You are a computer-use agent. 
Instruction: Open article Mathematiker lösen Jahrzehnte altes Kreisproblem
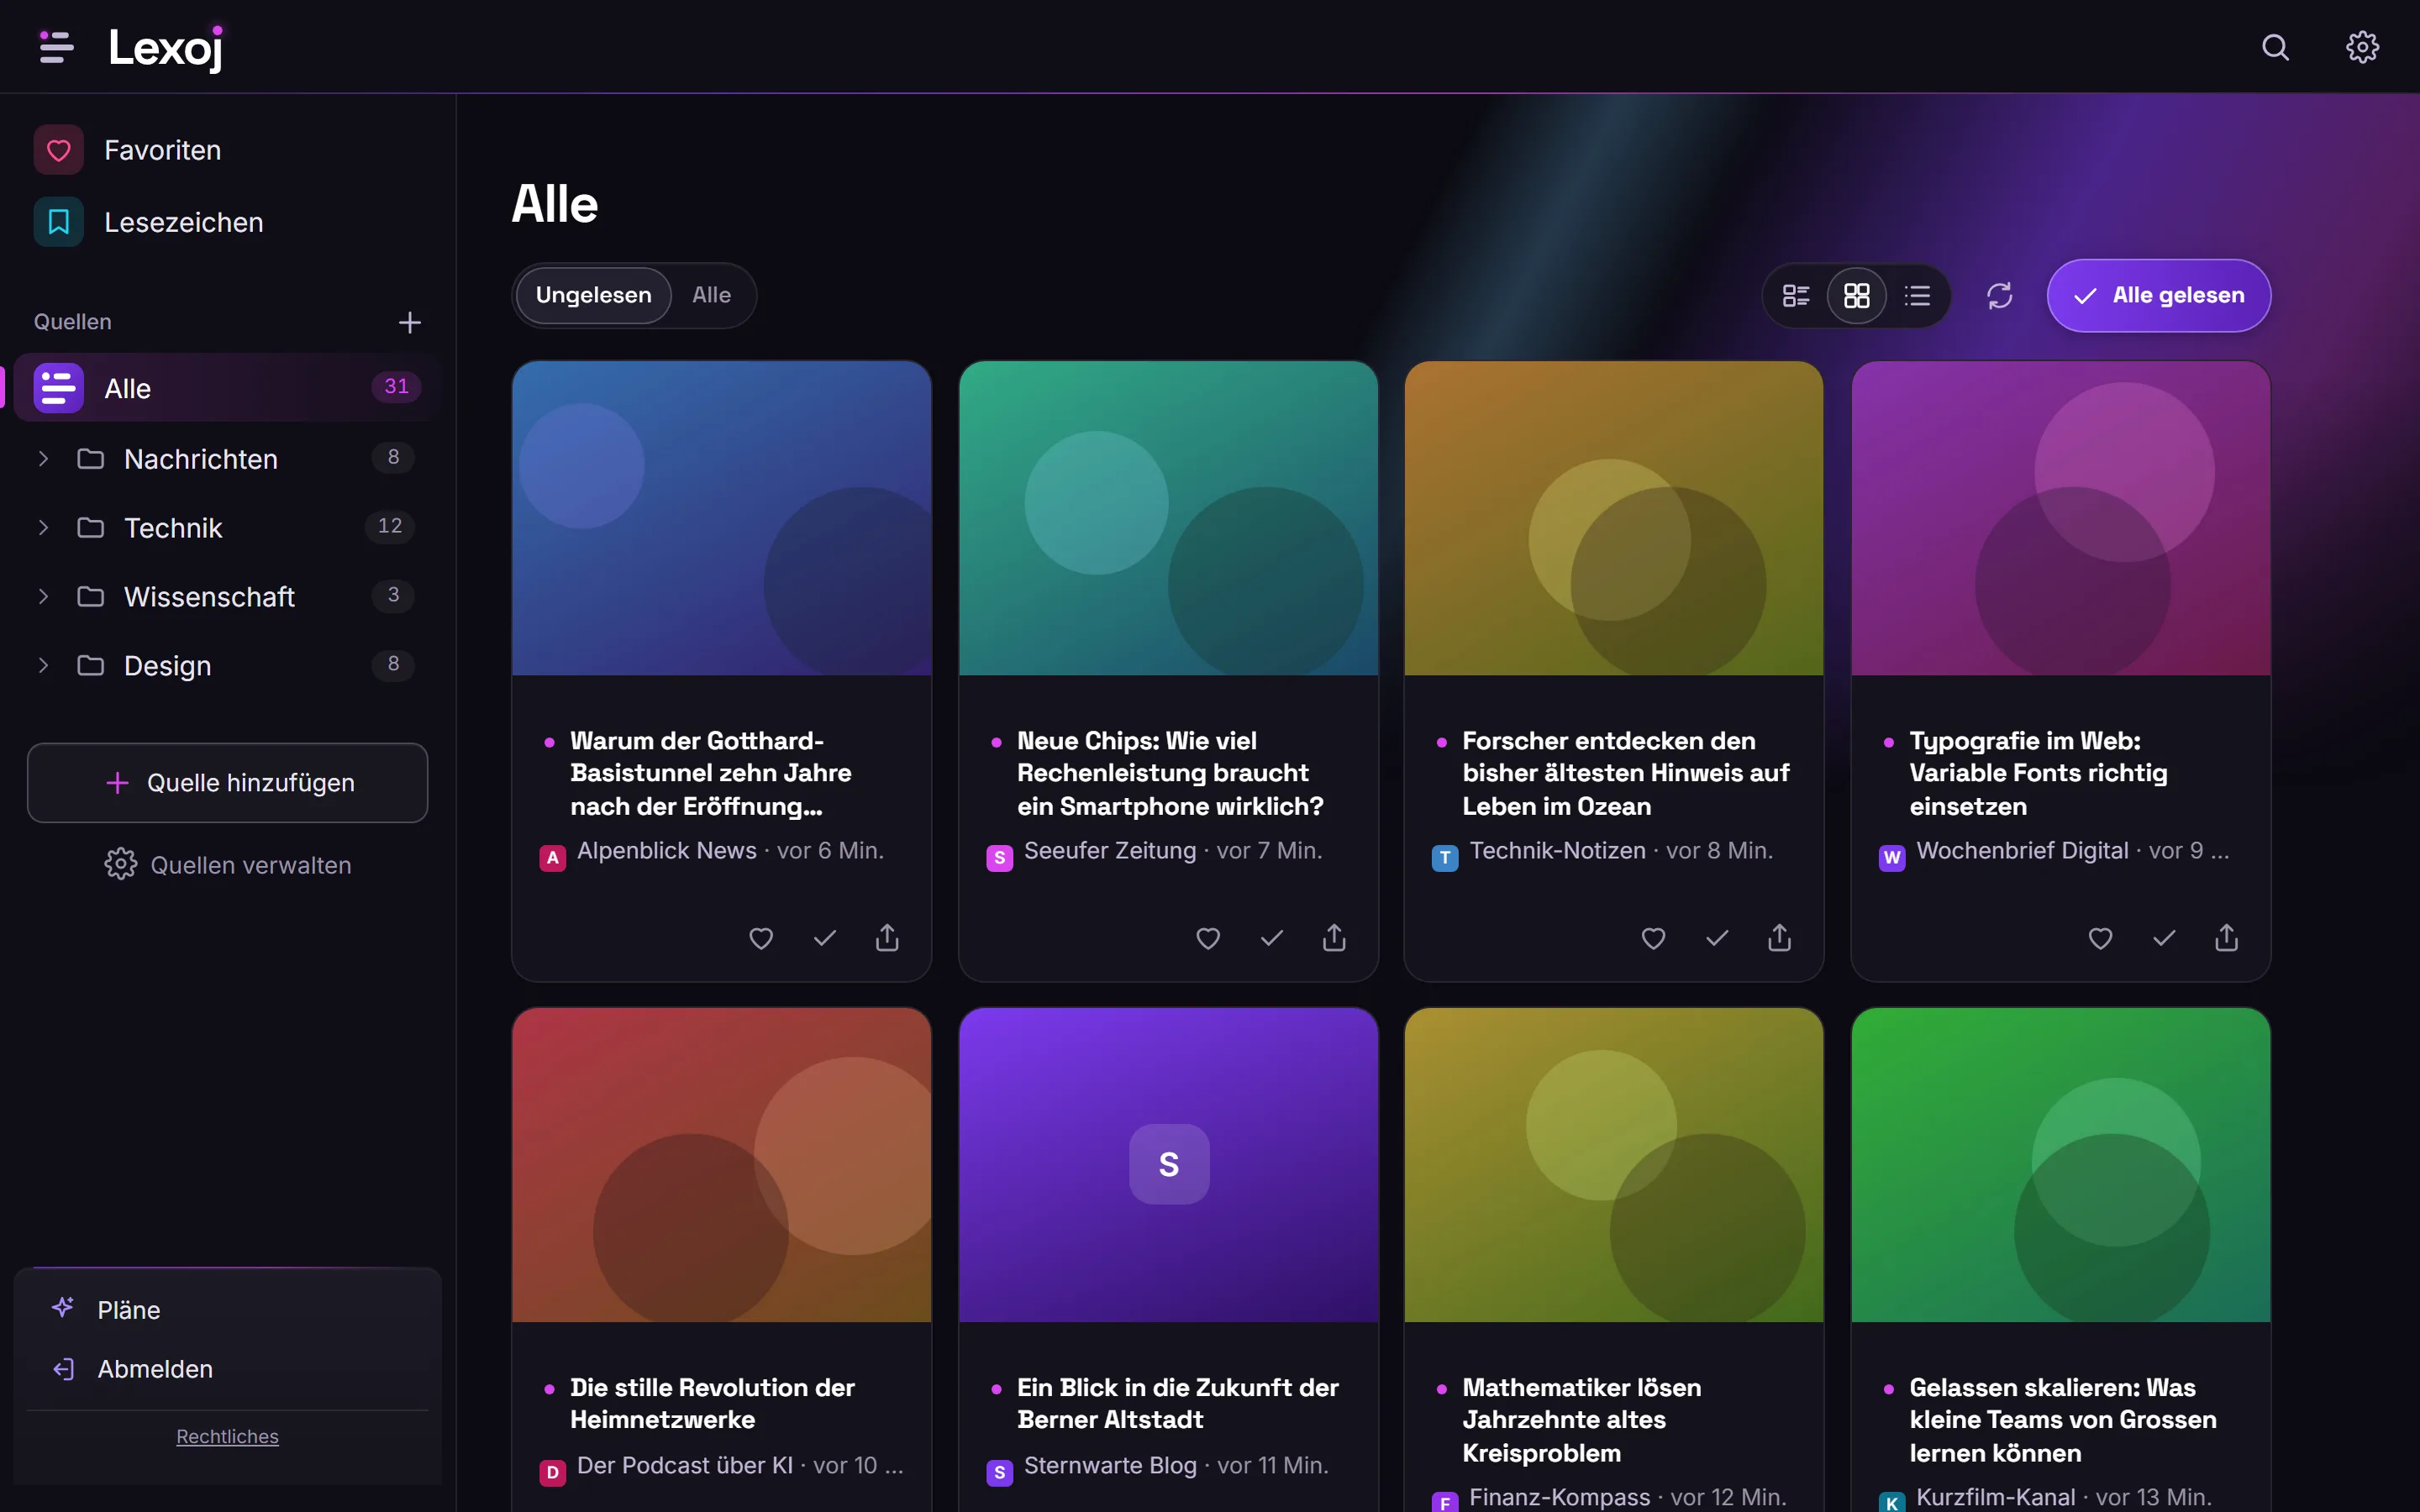(x=1581, y=1419)
